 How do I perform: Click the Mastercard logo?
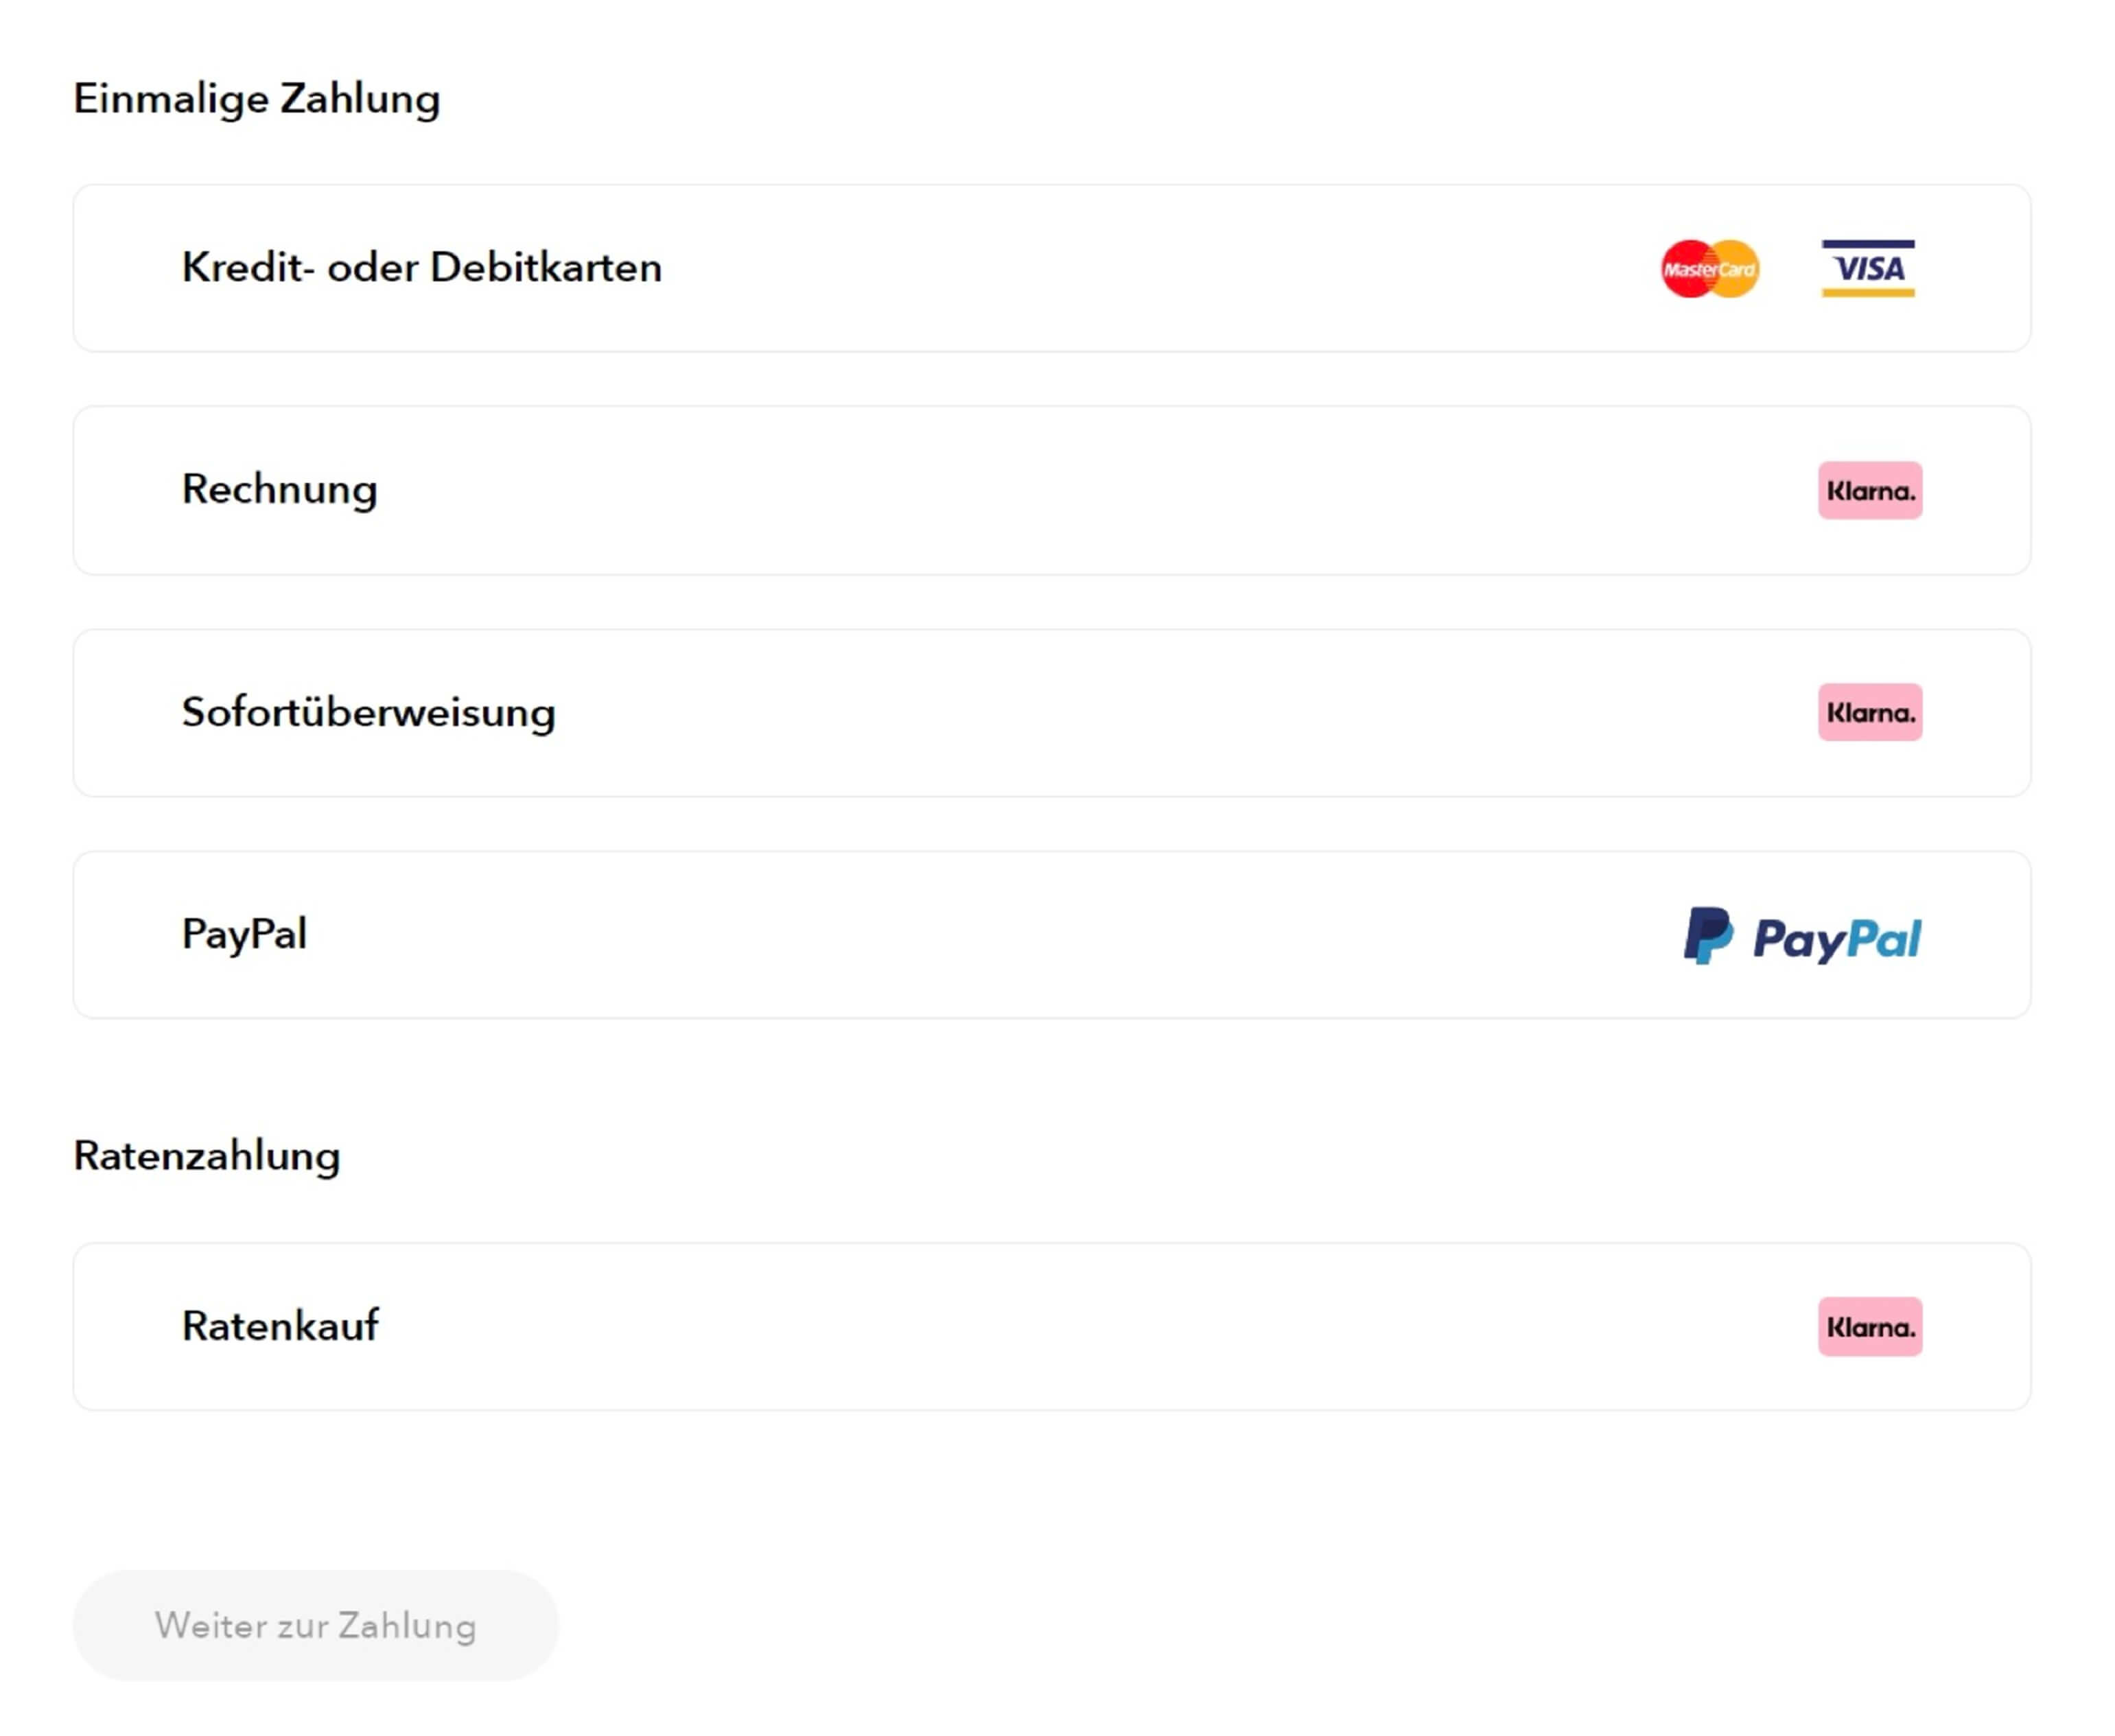click(1709, 268)
